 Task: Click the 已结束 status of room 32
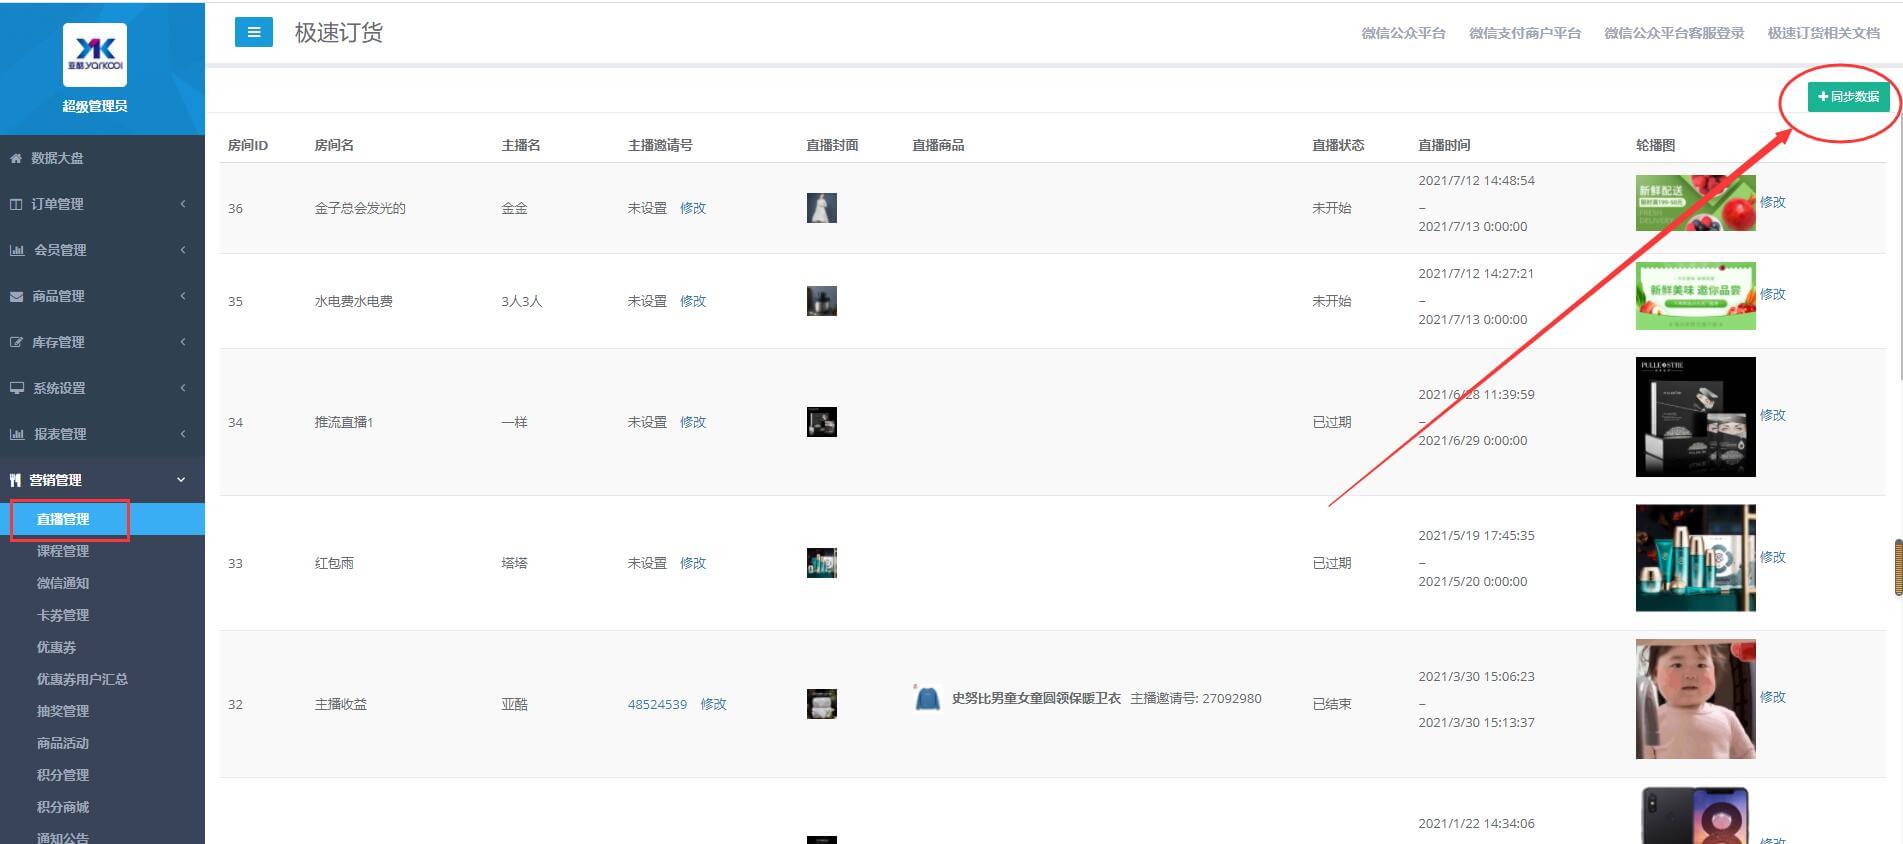[x=1331, y=704]
